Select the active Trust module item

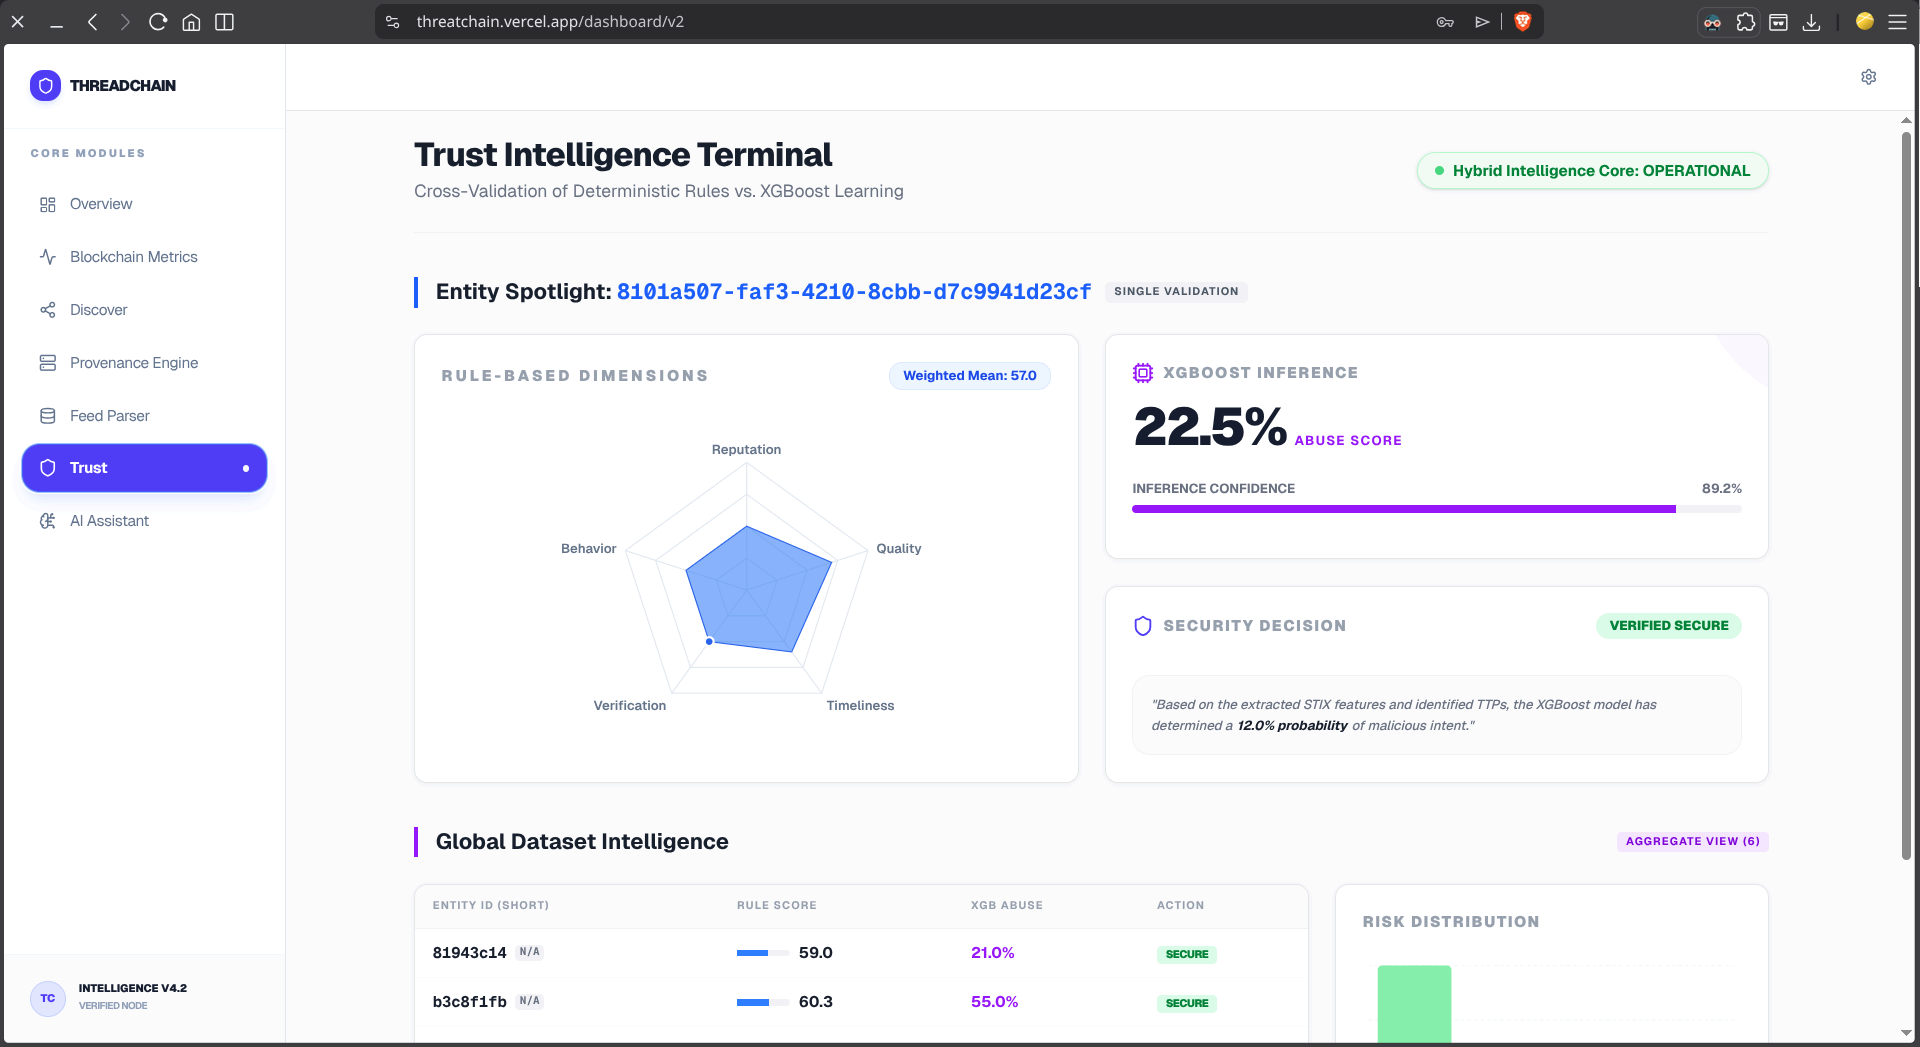point(145,468)
